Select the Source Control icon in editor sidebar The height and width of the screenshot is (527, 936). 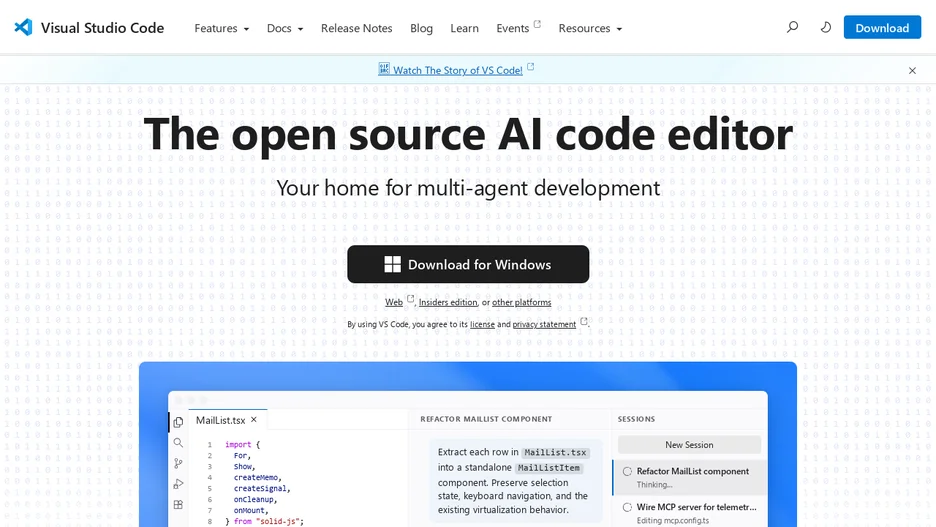pyautogui.click(x=178, y=463)
